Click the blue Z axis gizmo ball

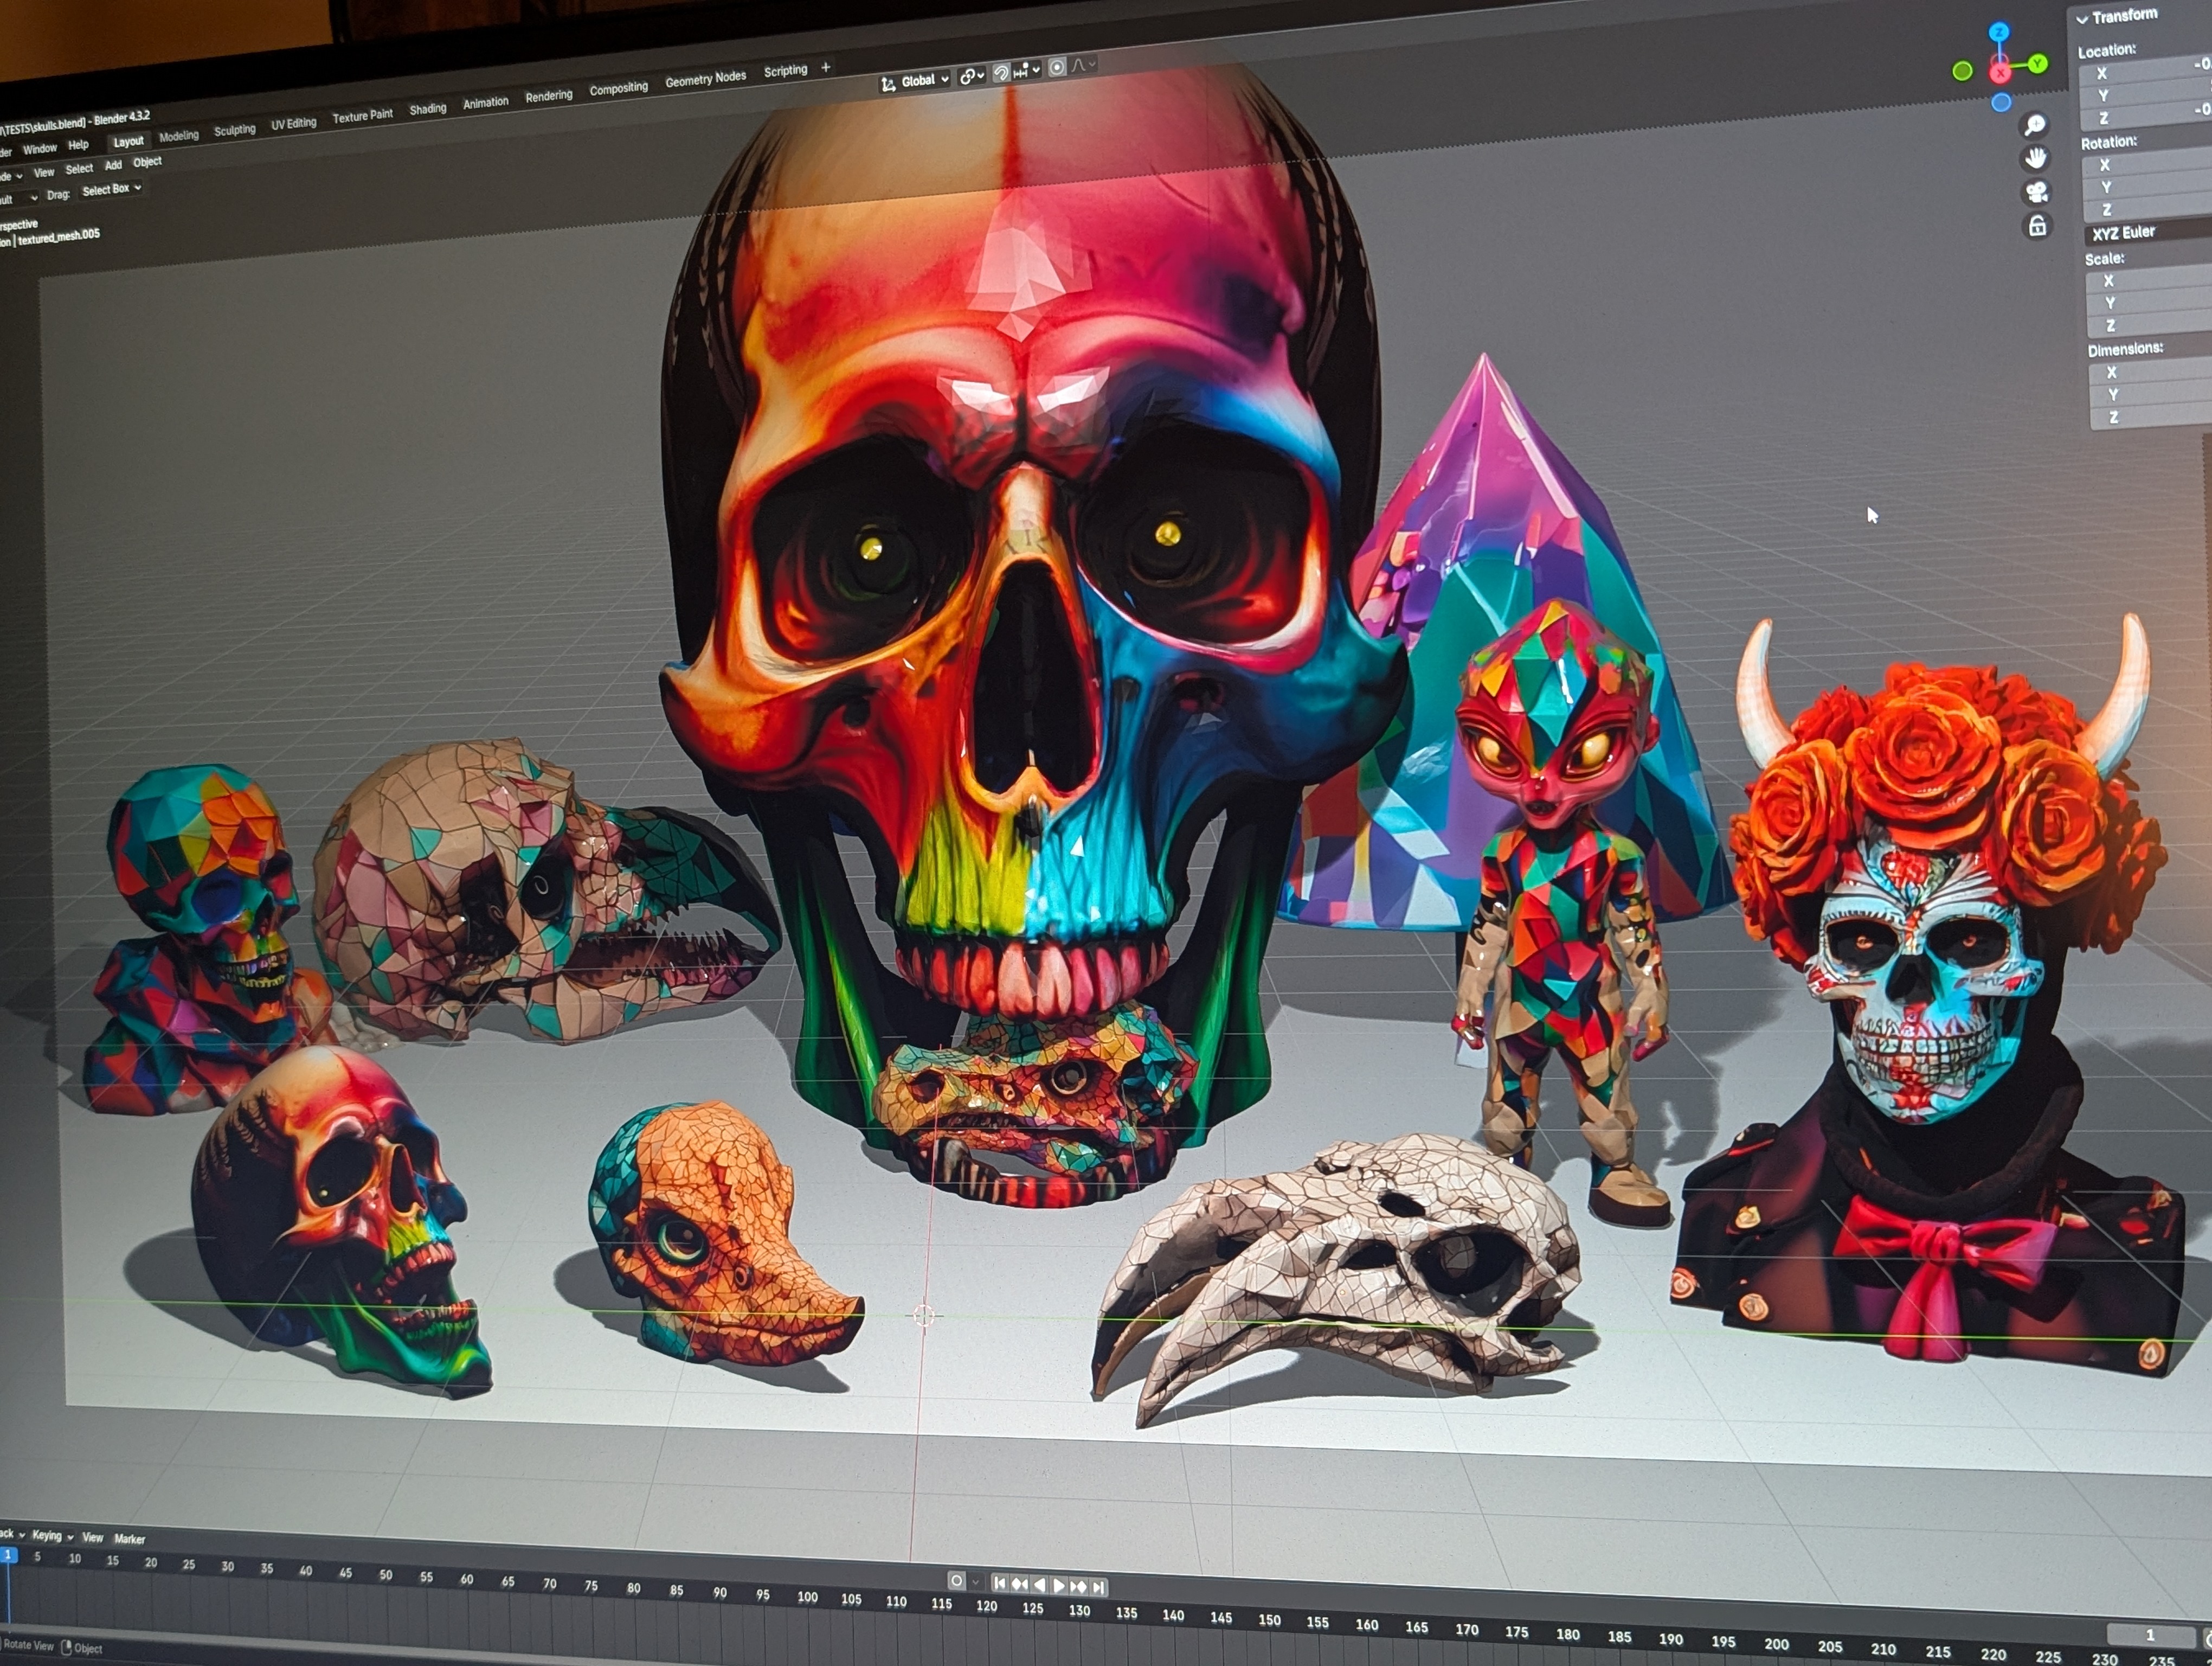1998,32
